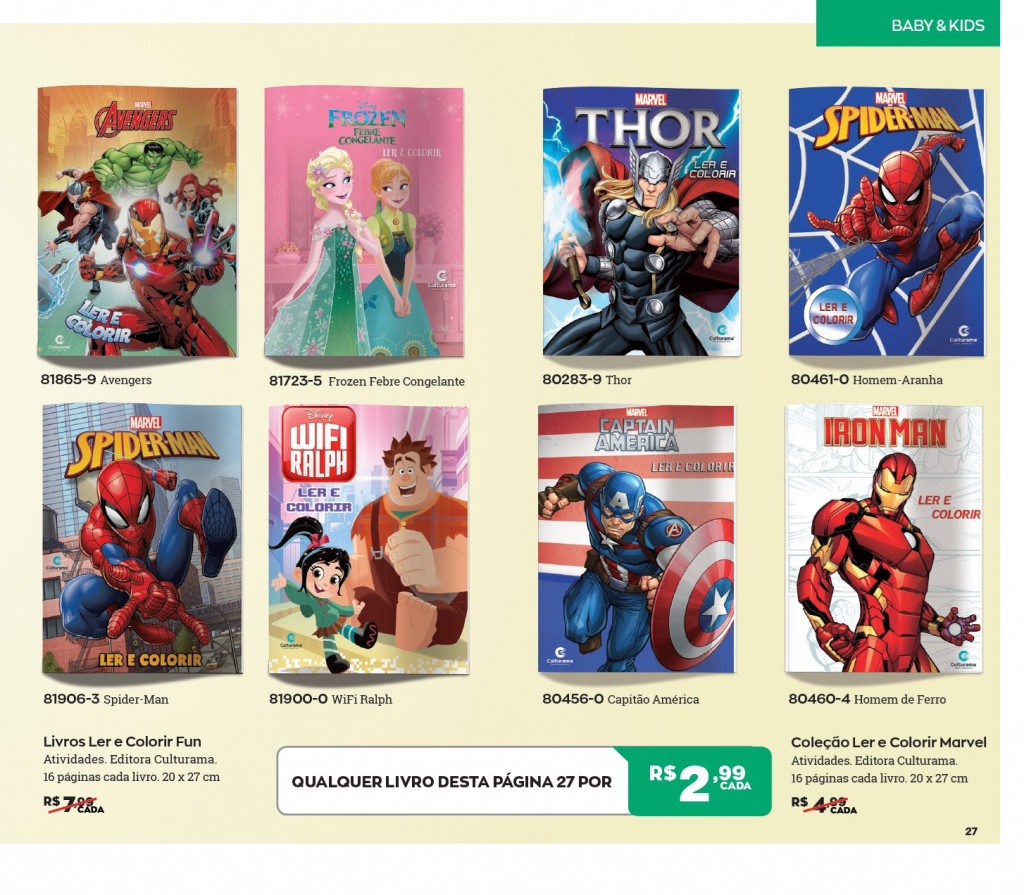Click the Captain America book cover
The image size is (1024, 895).
click(x=636, y=539)
